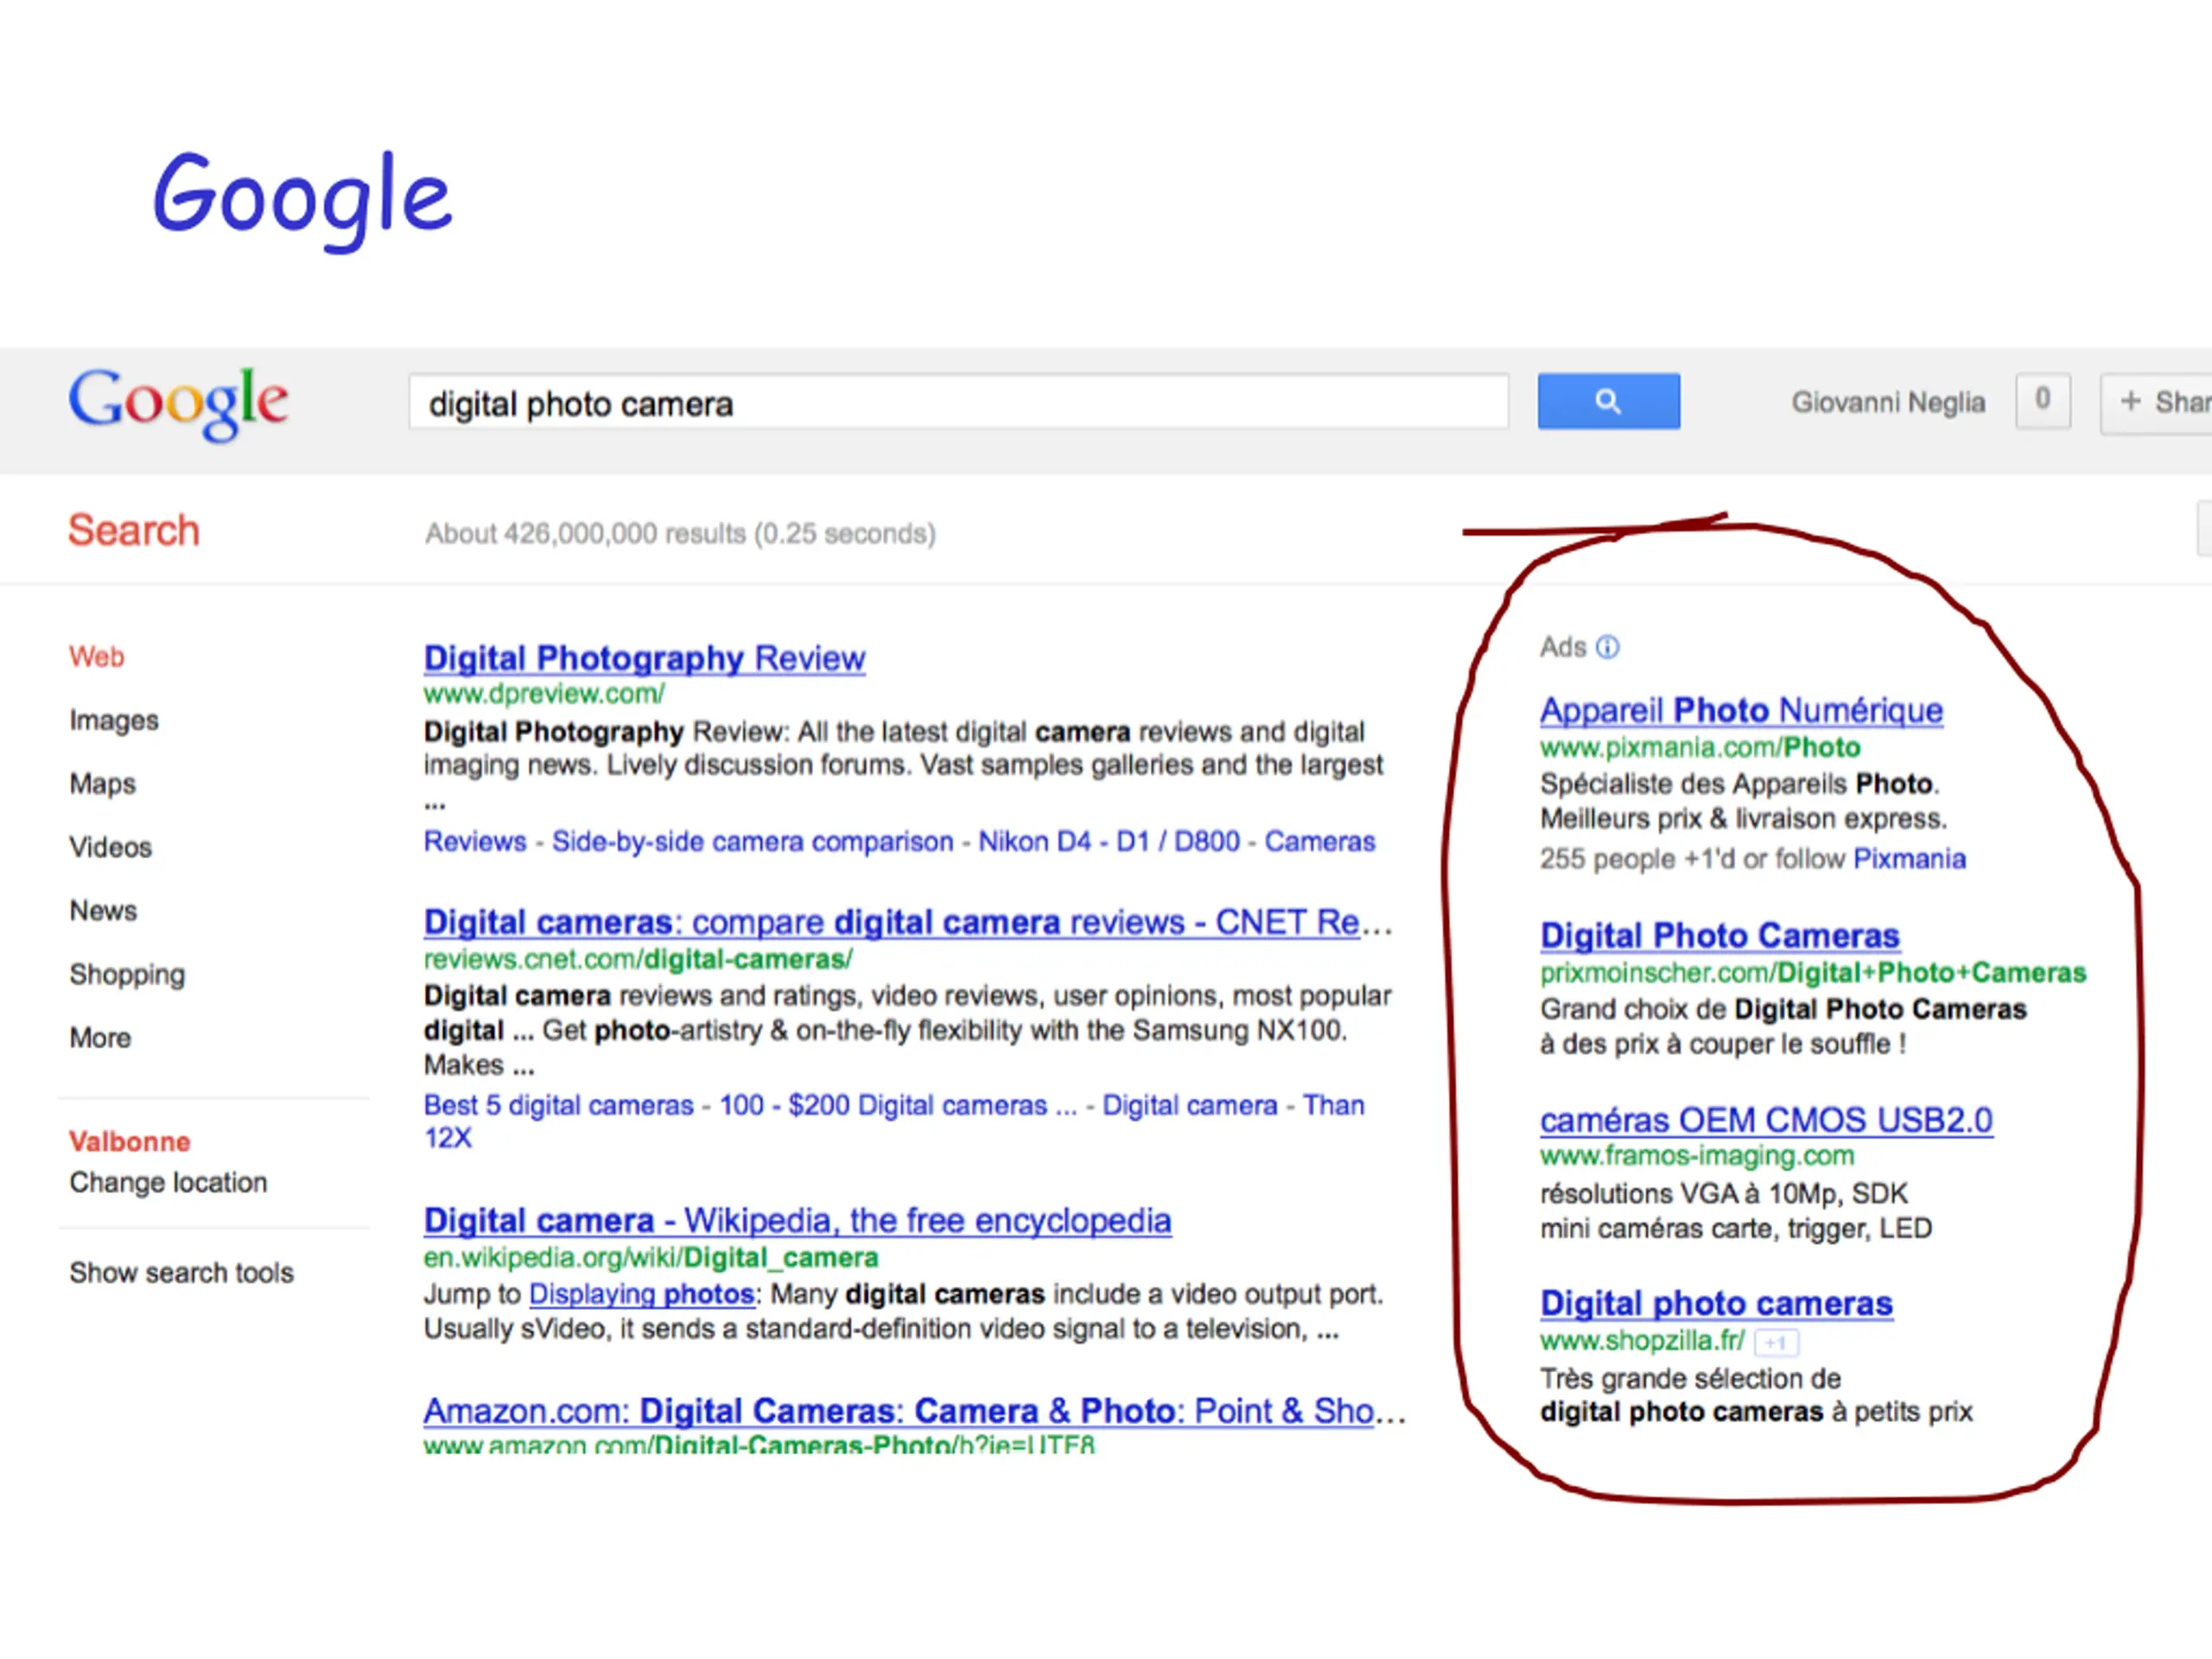The width and height of the screenshot is (2212, 1659).
Task: Click en.wikipedia.org/wiki/Digital_camera URL text
Action: [651, 1258]
